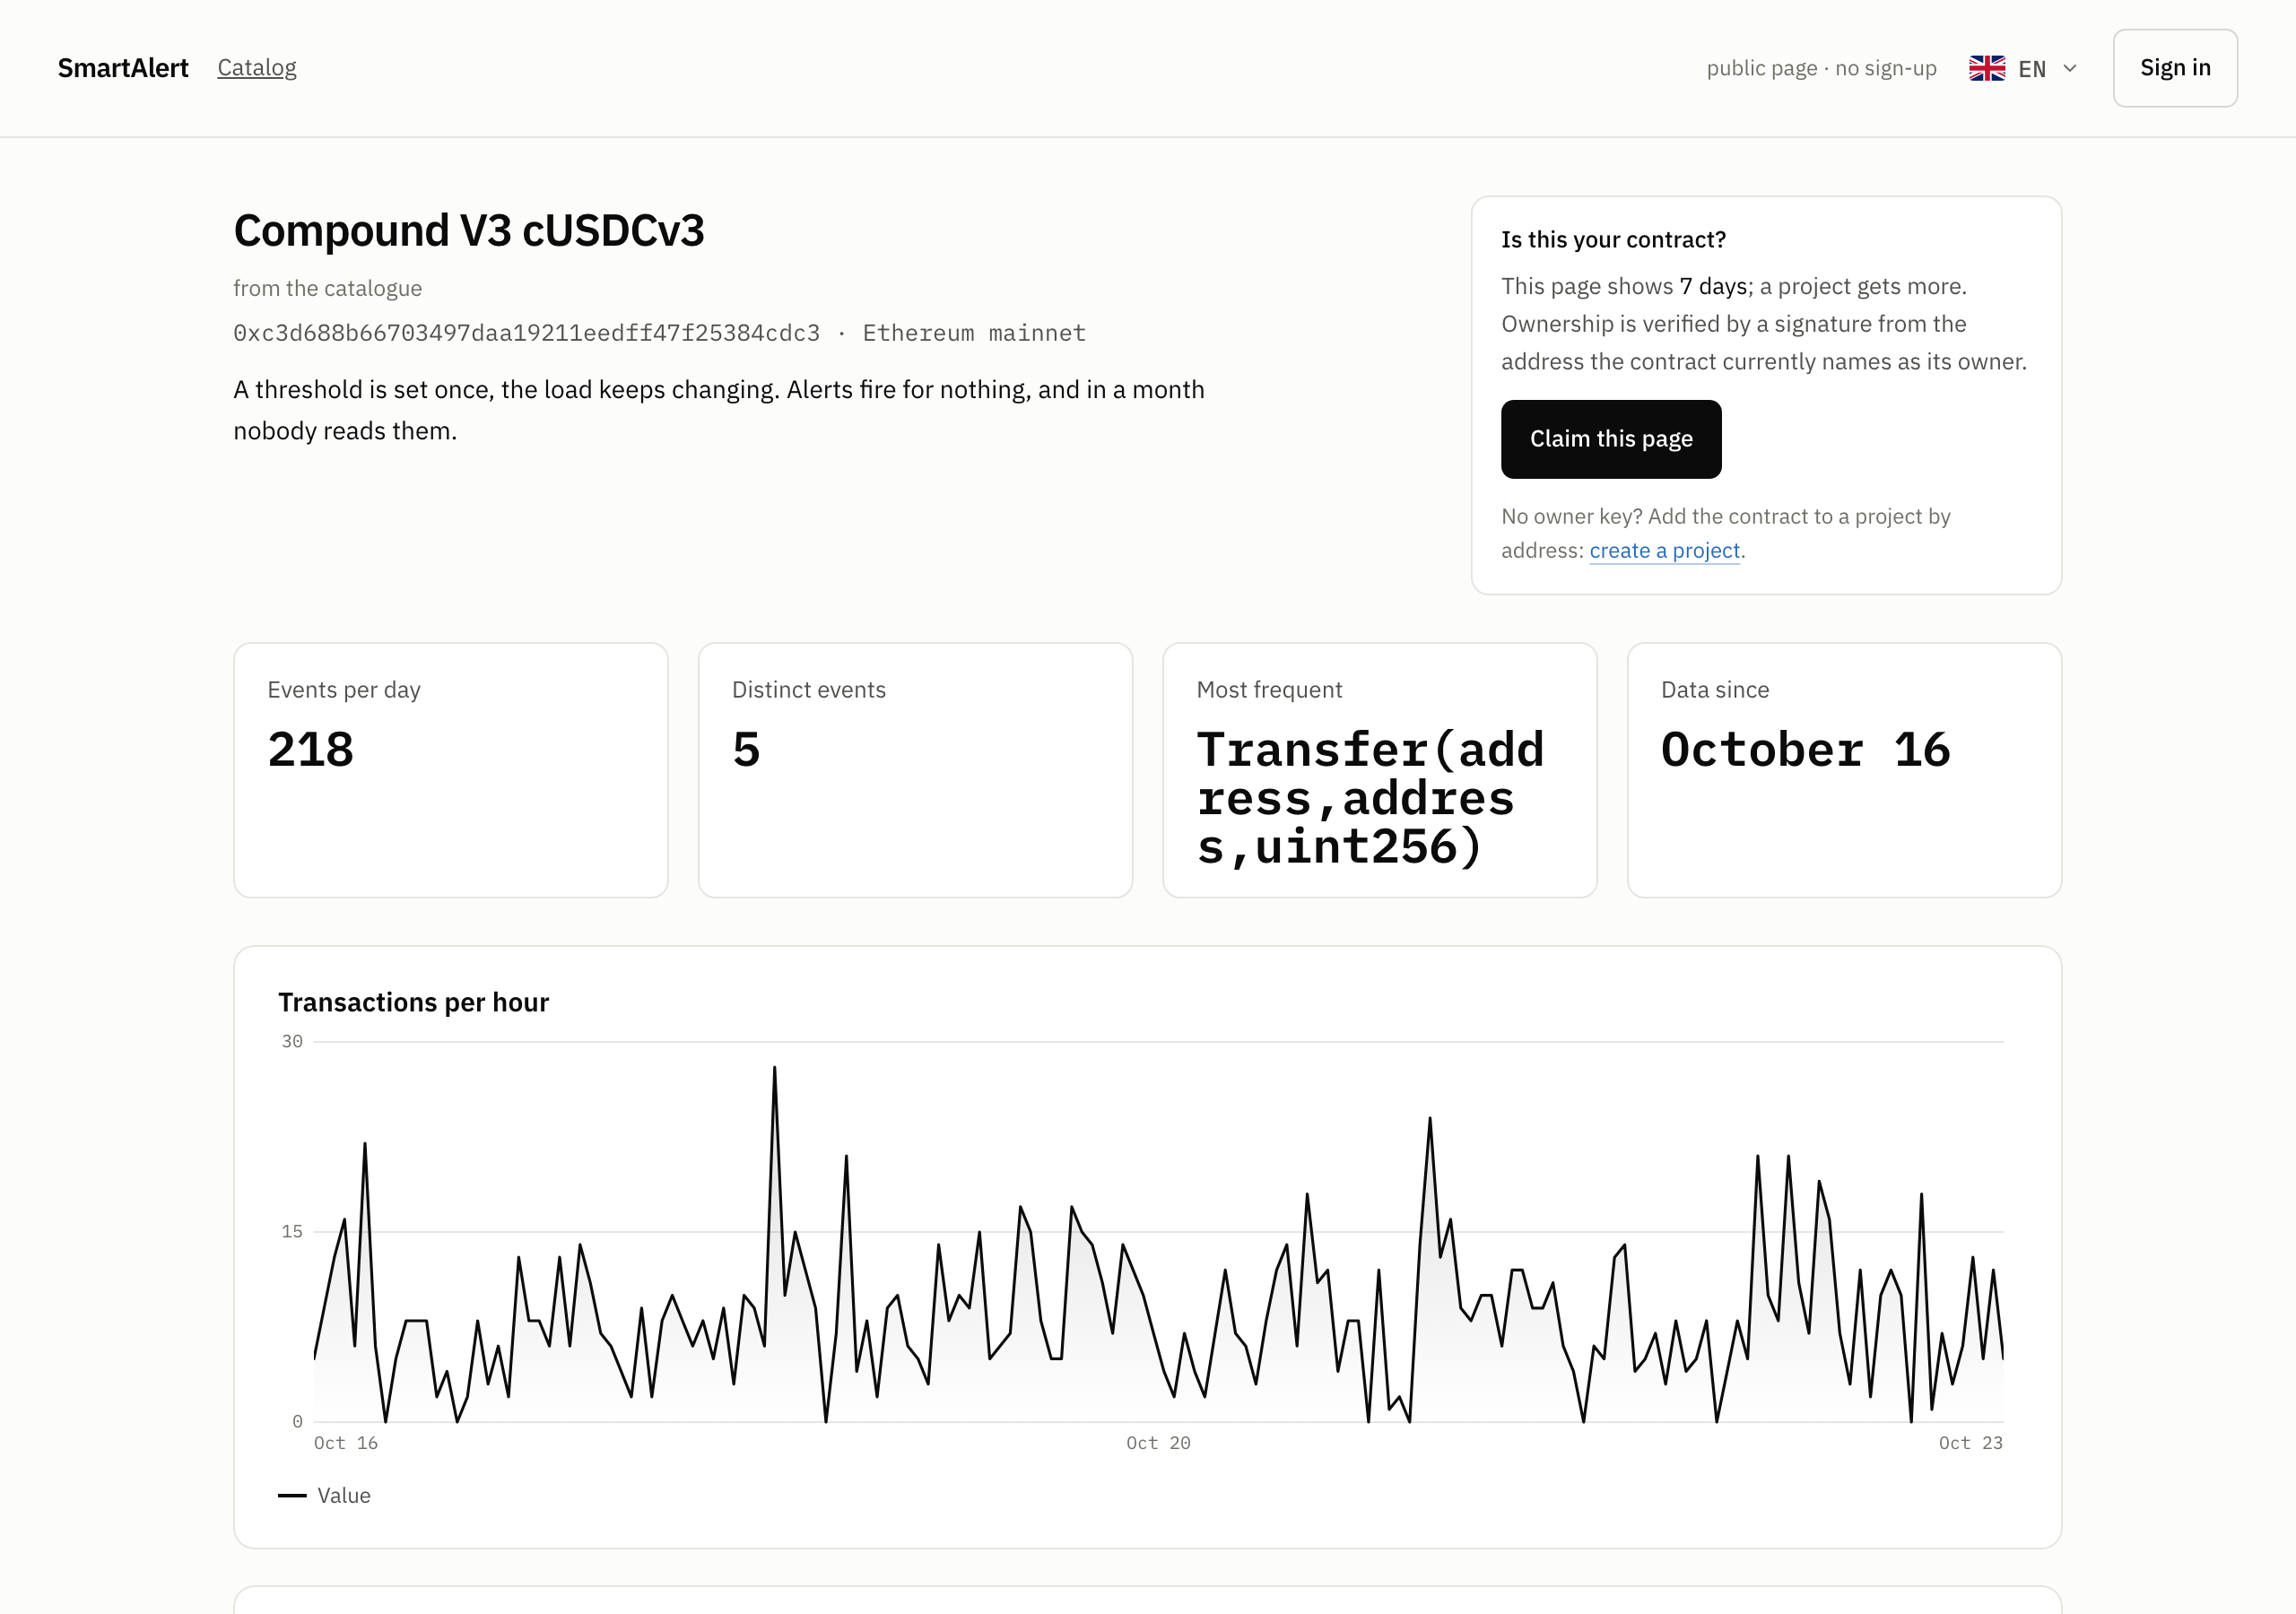Click the Distinct events value 5
The height and width of the screenshot is (1614, 2296).
point(746,750)
